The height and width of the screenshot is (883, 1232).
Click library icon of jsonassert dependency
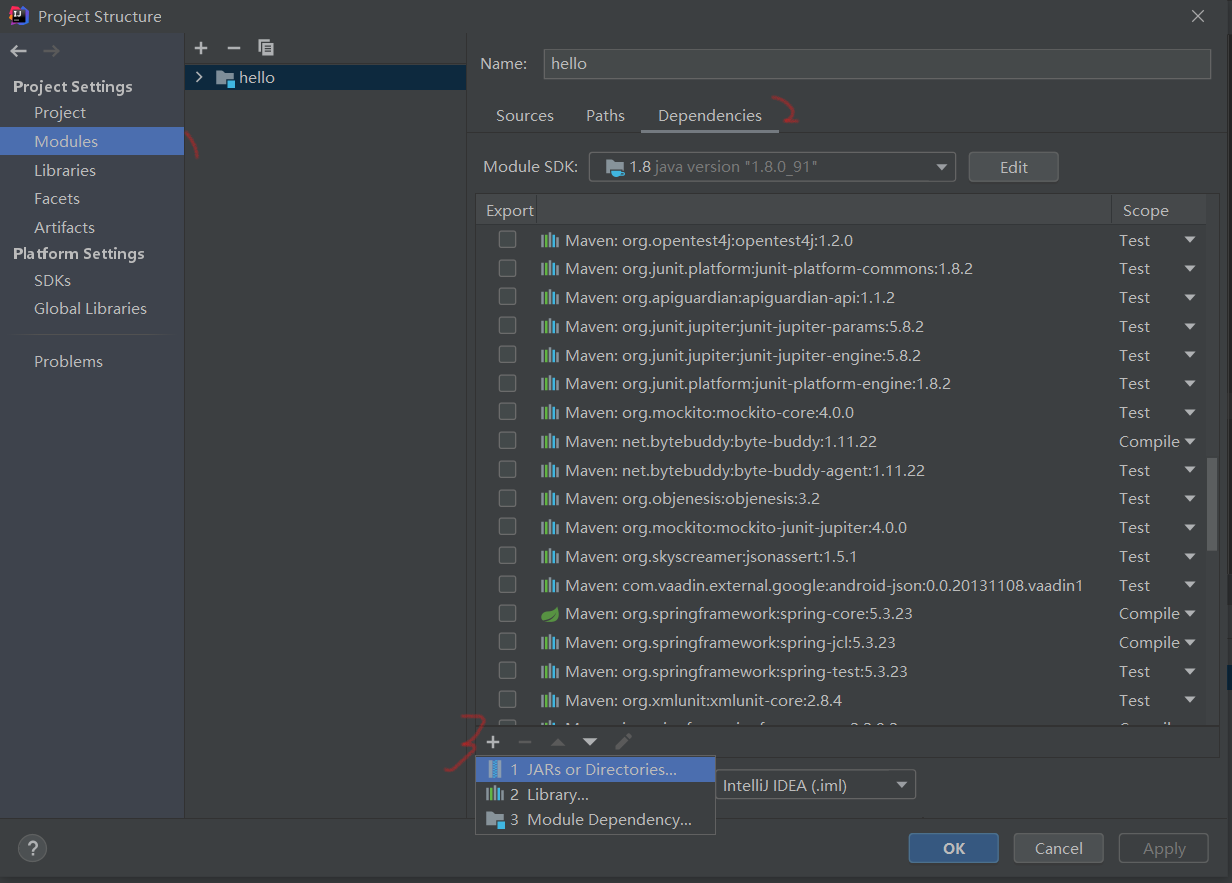point(550,556)
